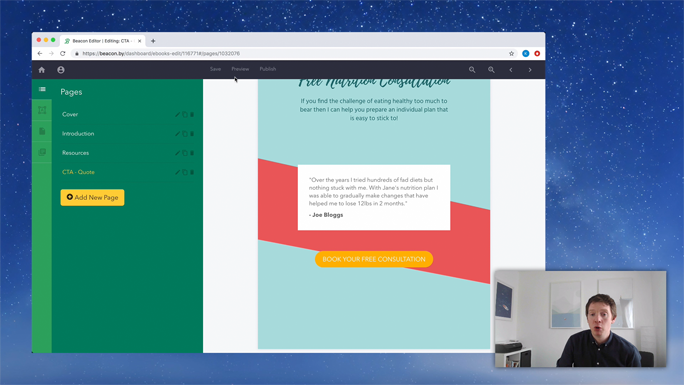Duplicate the Introduction page
Screen dimensions: 684x385
coord(185,134)
